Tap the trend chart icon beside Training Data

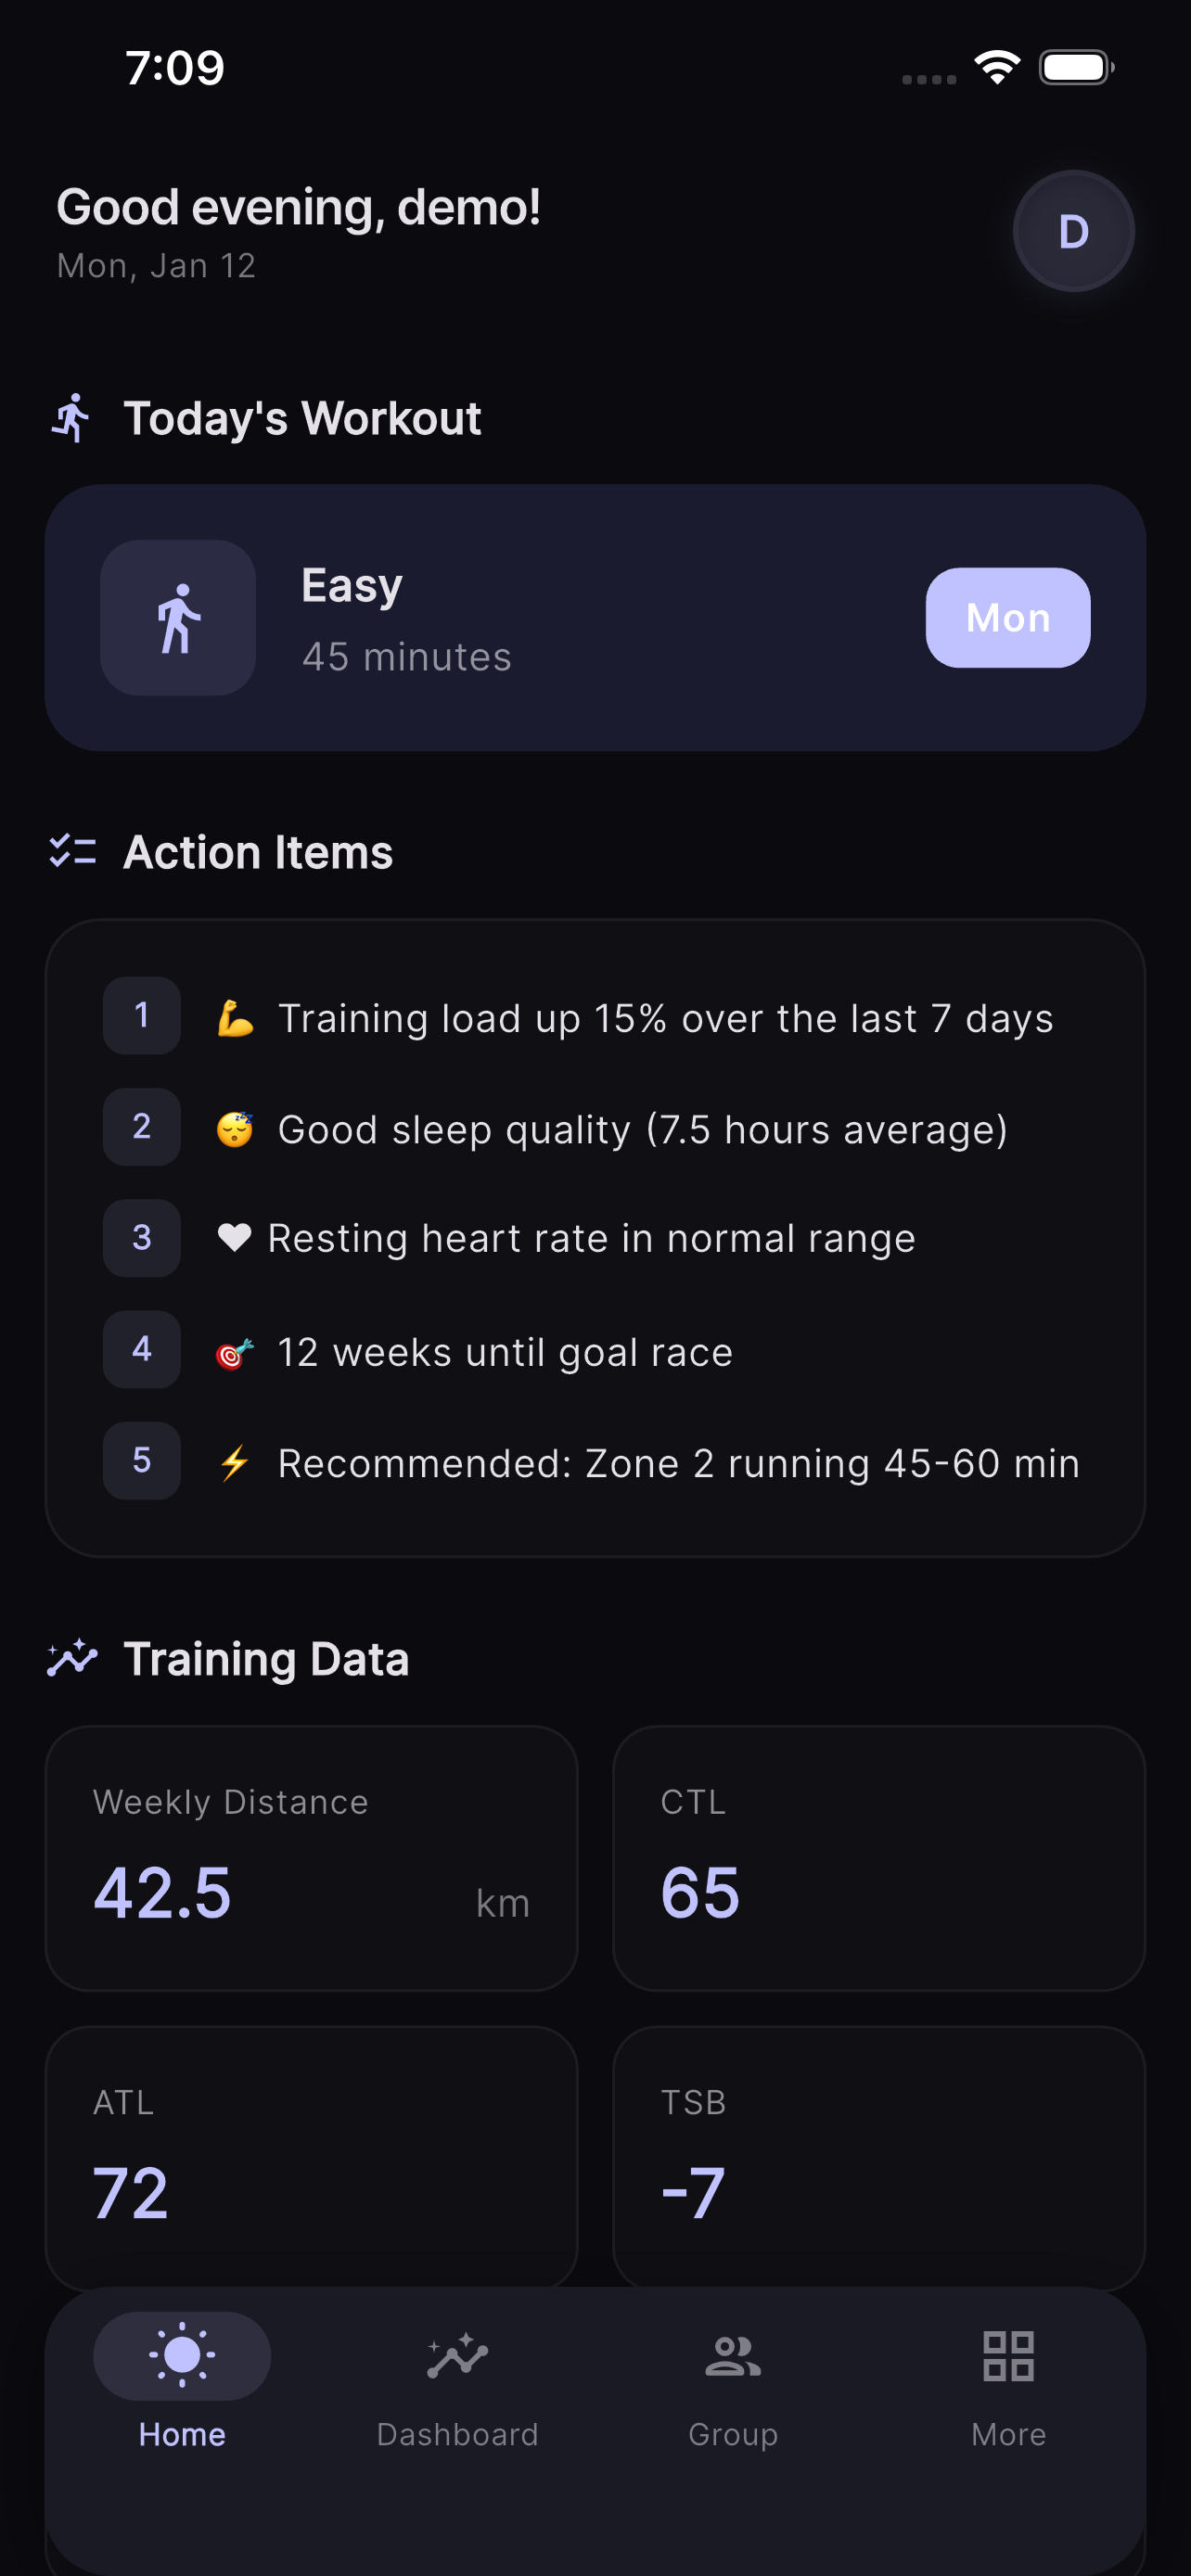click(71, 1658)
